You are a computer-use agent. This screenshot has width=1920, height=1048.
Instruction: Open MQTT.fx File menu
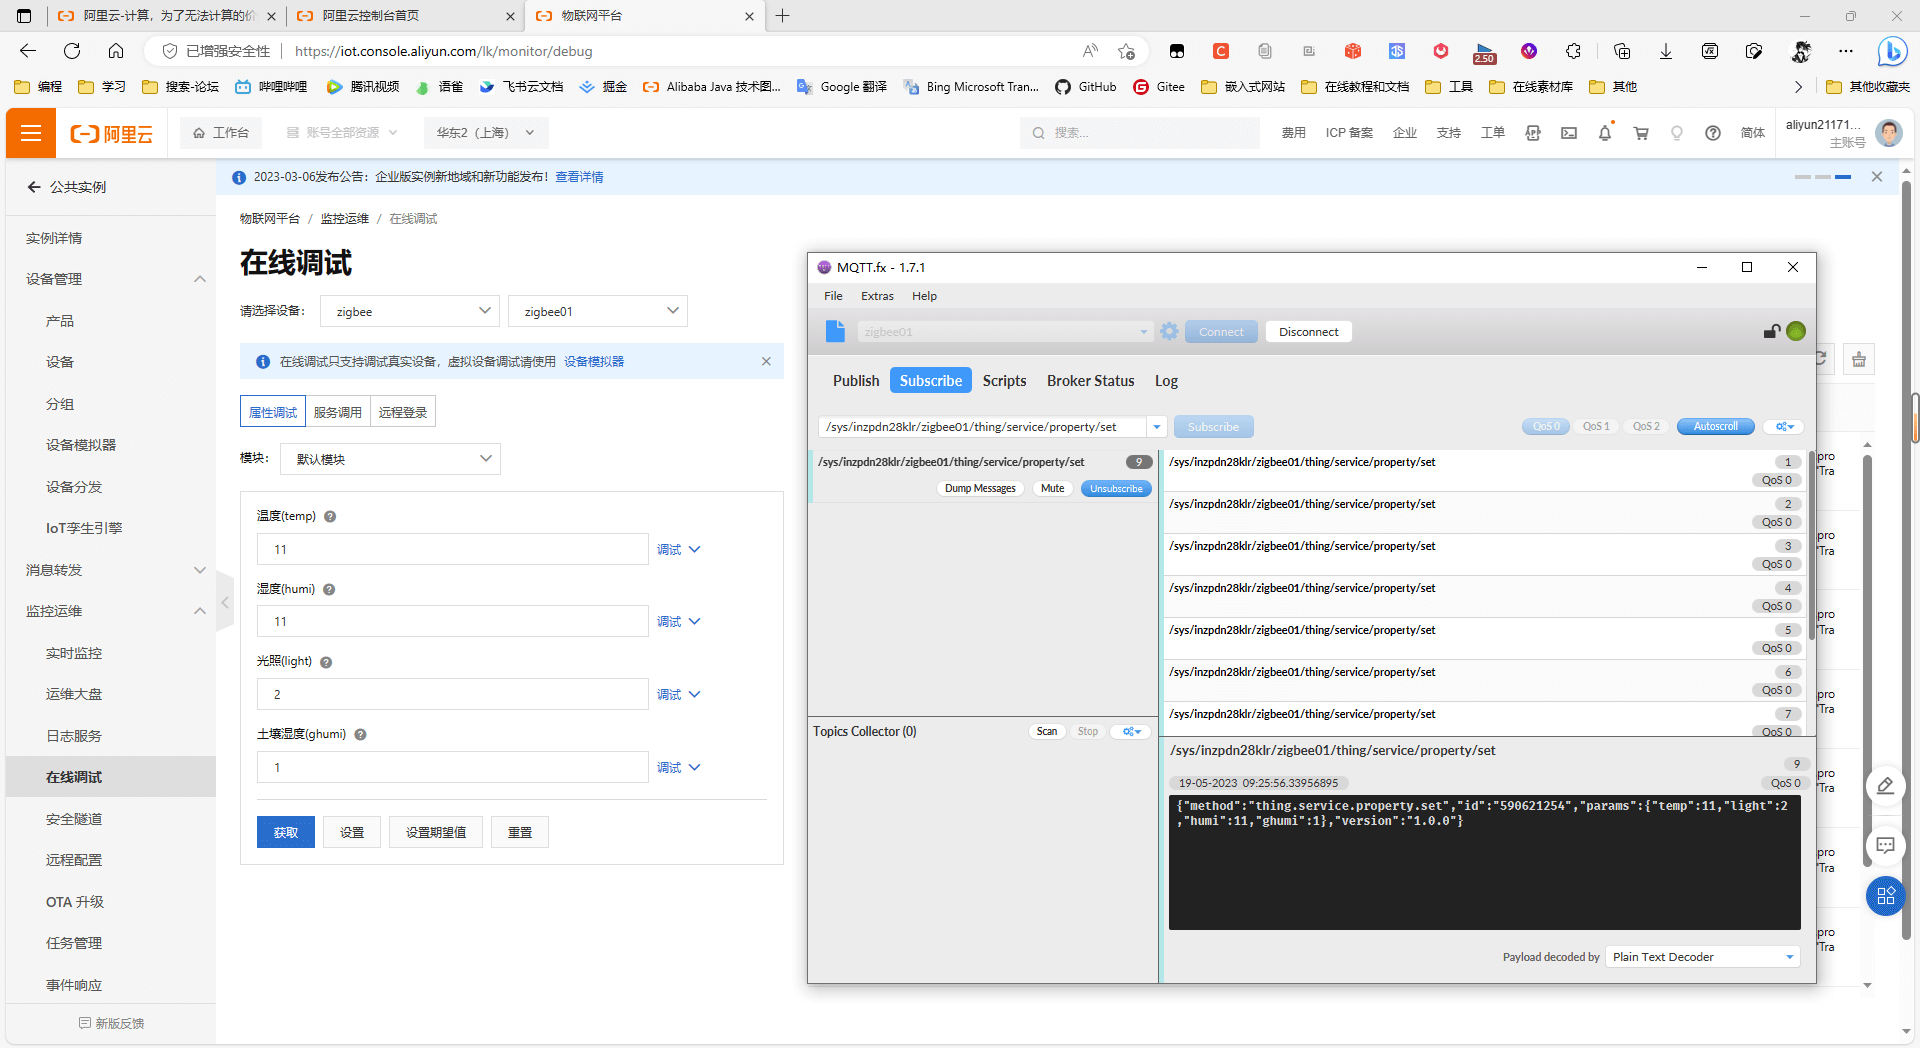click(x=833, y=296)
